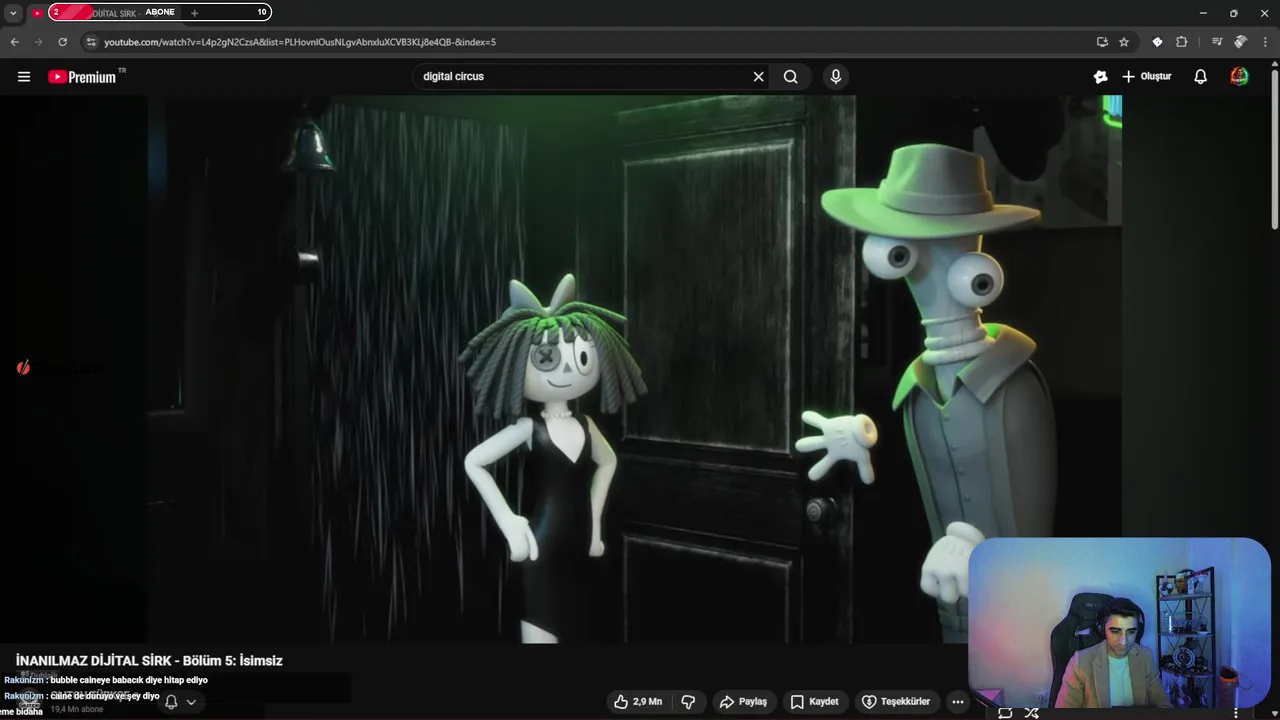Click the webcam overlay thumbnail
Viewport: 1280px width, 720px height.
[x=1119, y=623]
